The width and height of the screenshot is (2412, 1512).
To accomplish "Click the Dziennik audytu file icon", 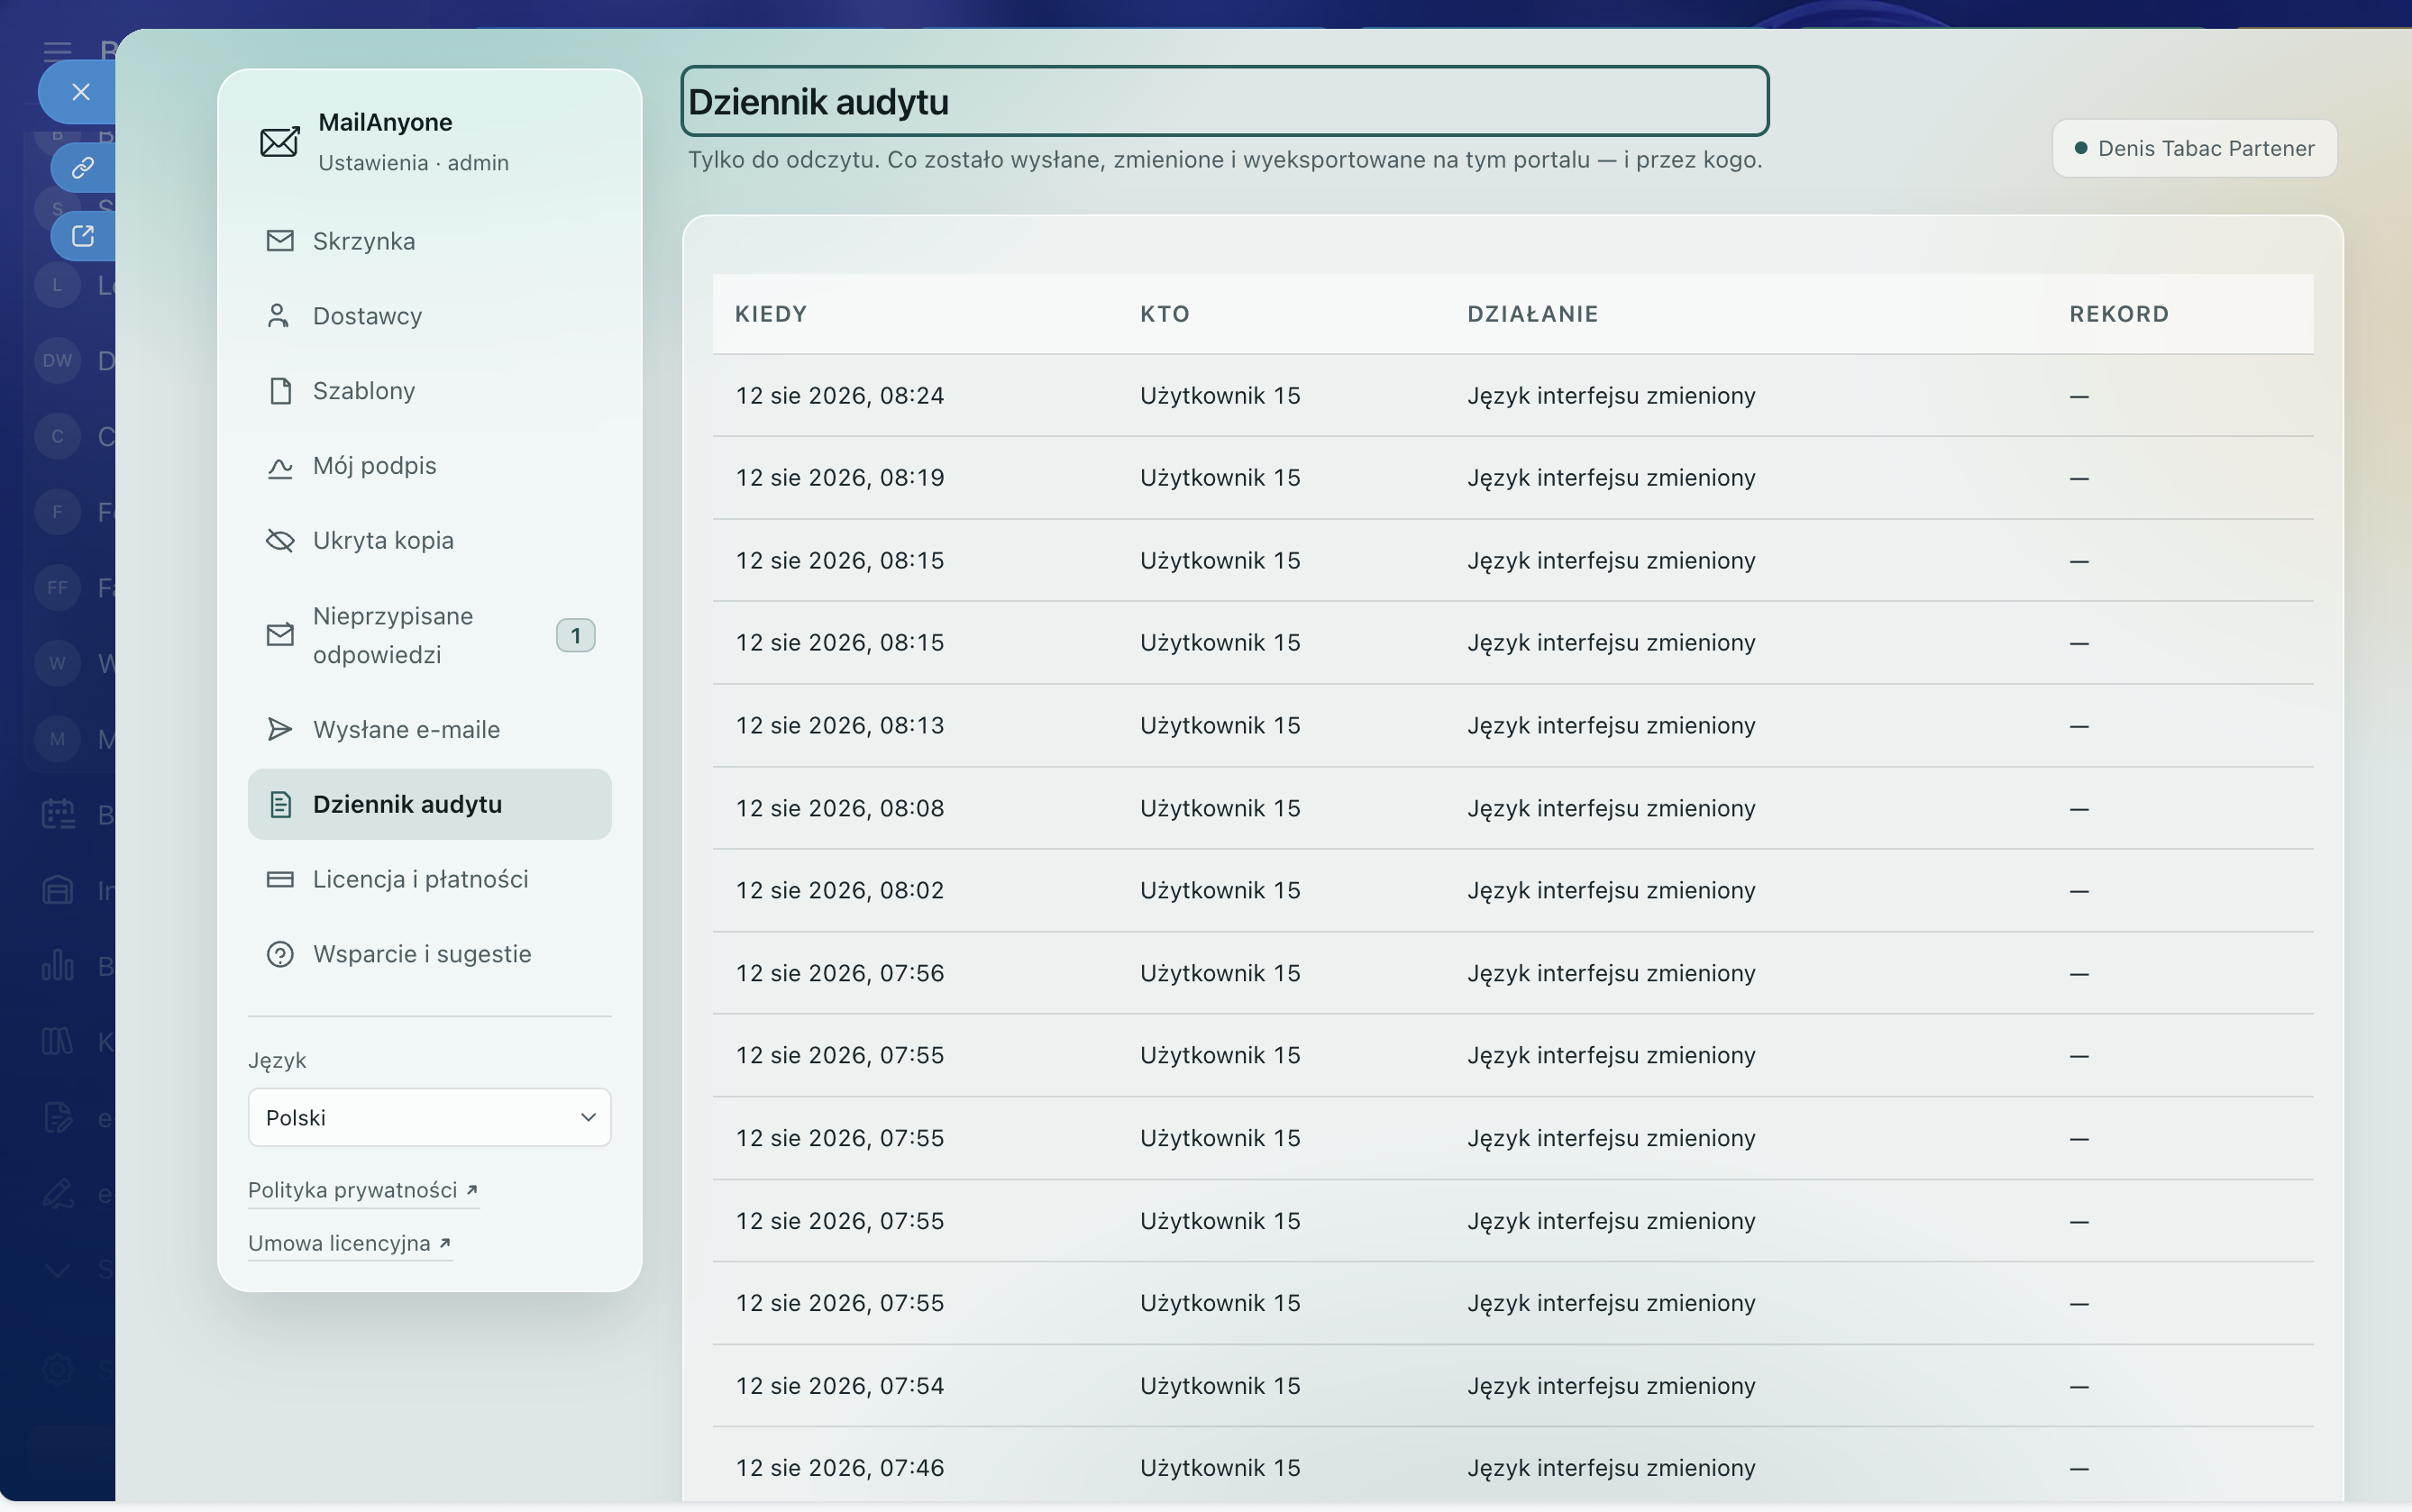I will coord(281,805).
